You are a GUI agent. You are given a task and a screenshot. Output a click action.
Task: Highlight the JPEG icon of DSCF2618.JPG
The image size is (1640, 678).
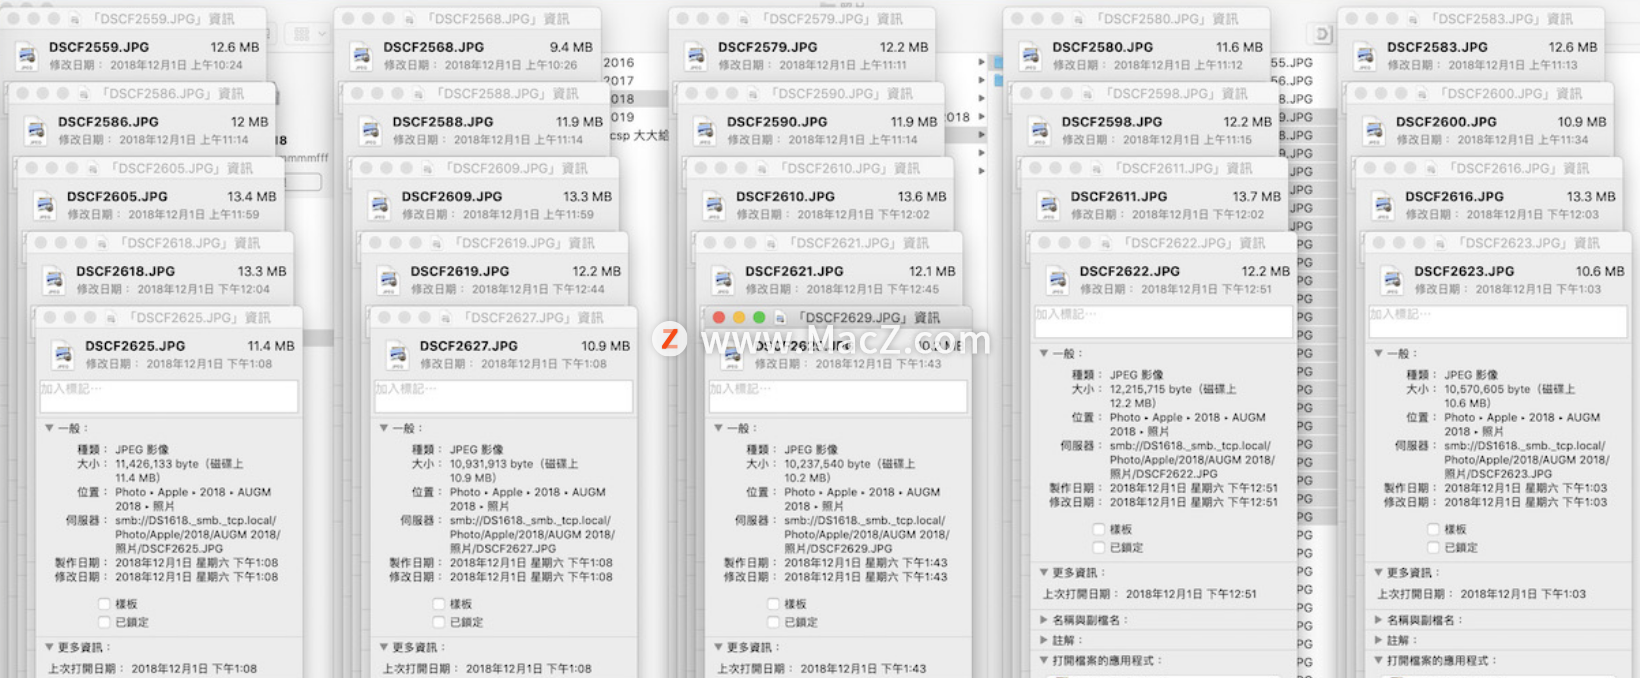(x=54, y=280)
